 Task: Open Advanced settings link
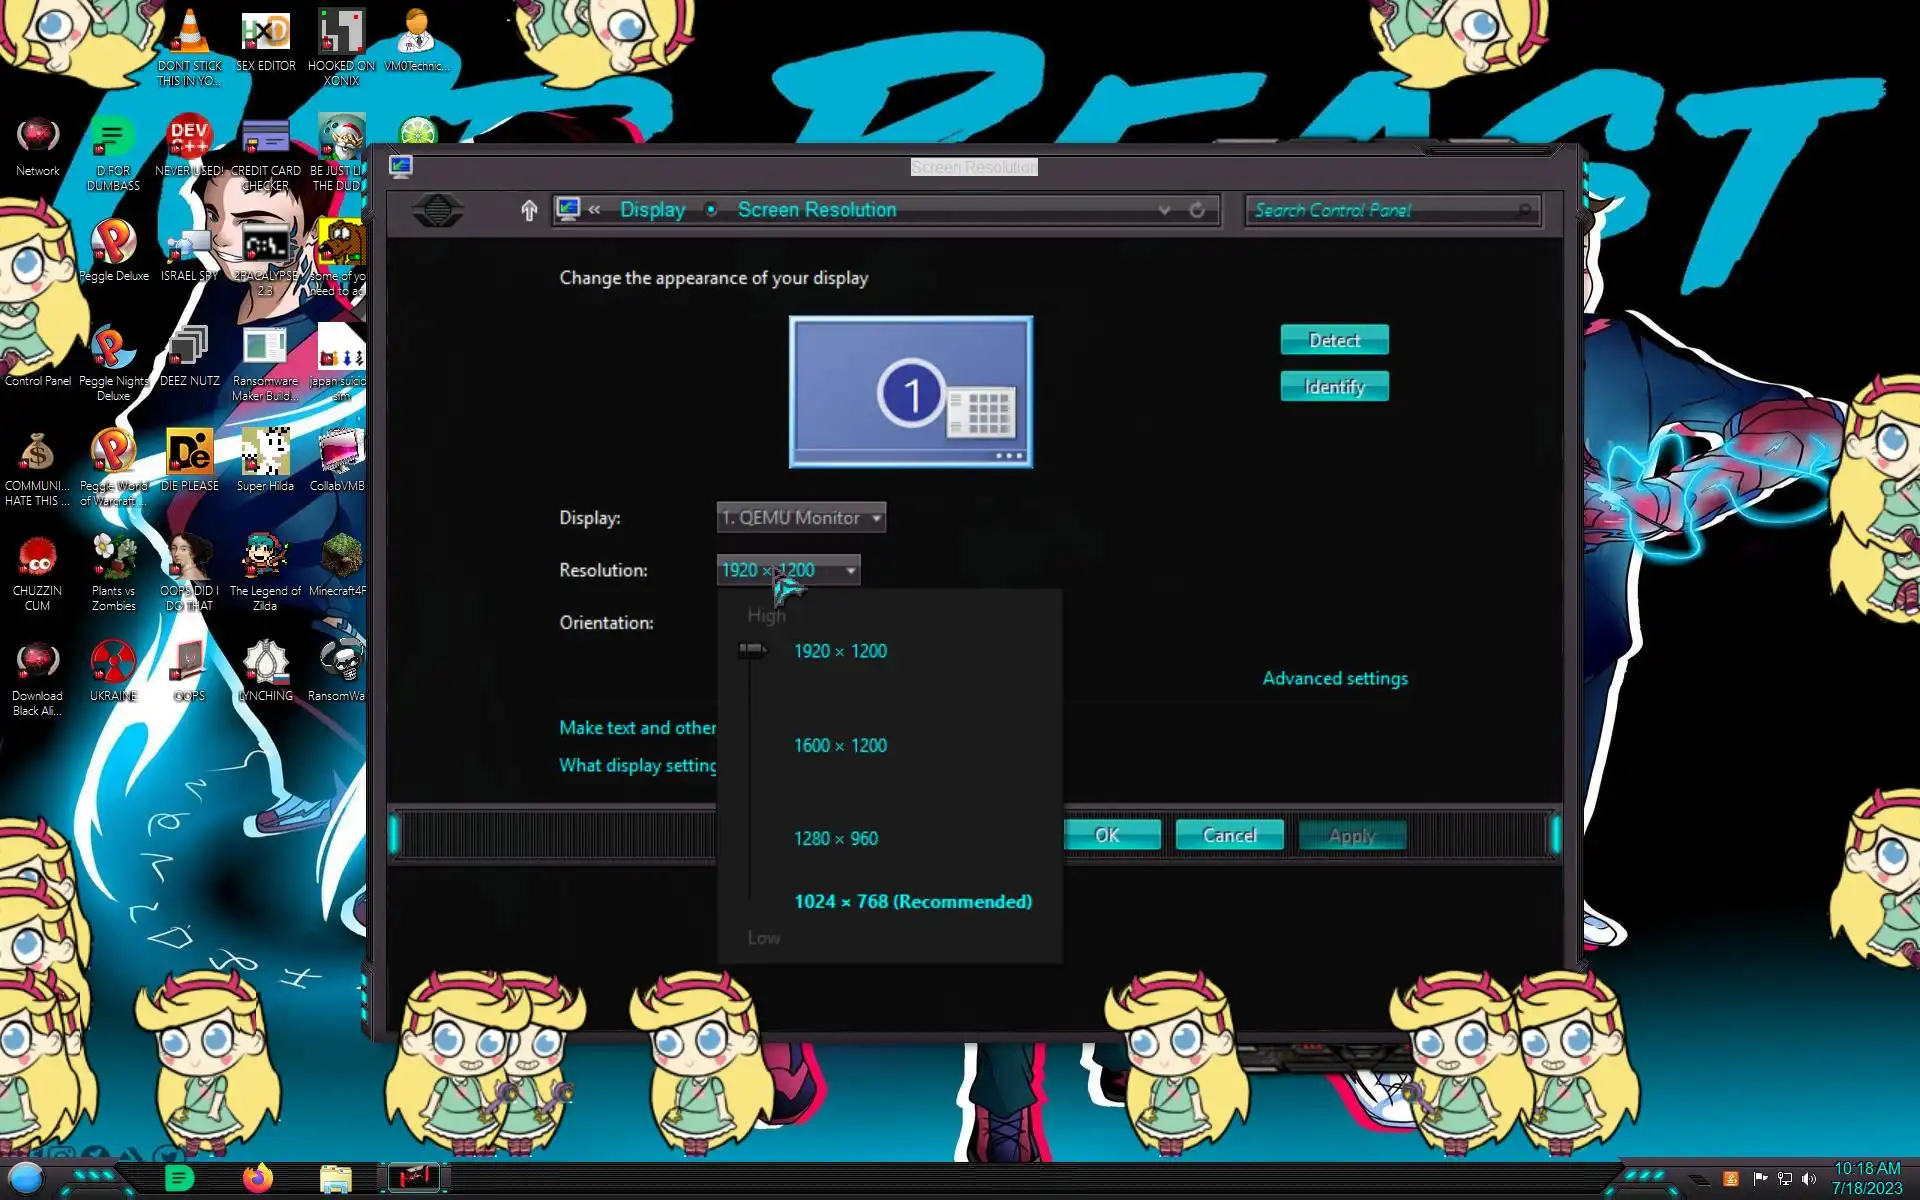click(x=1334, y=679)
